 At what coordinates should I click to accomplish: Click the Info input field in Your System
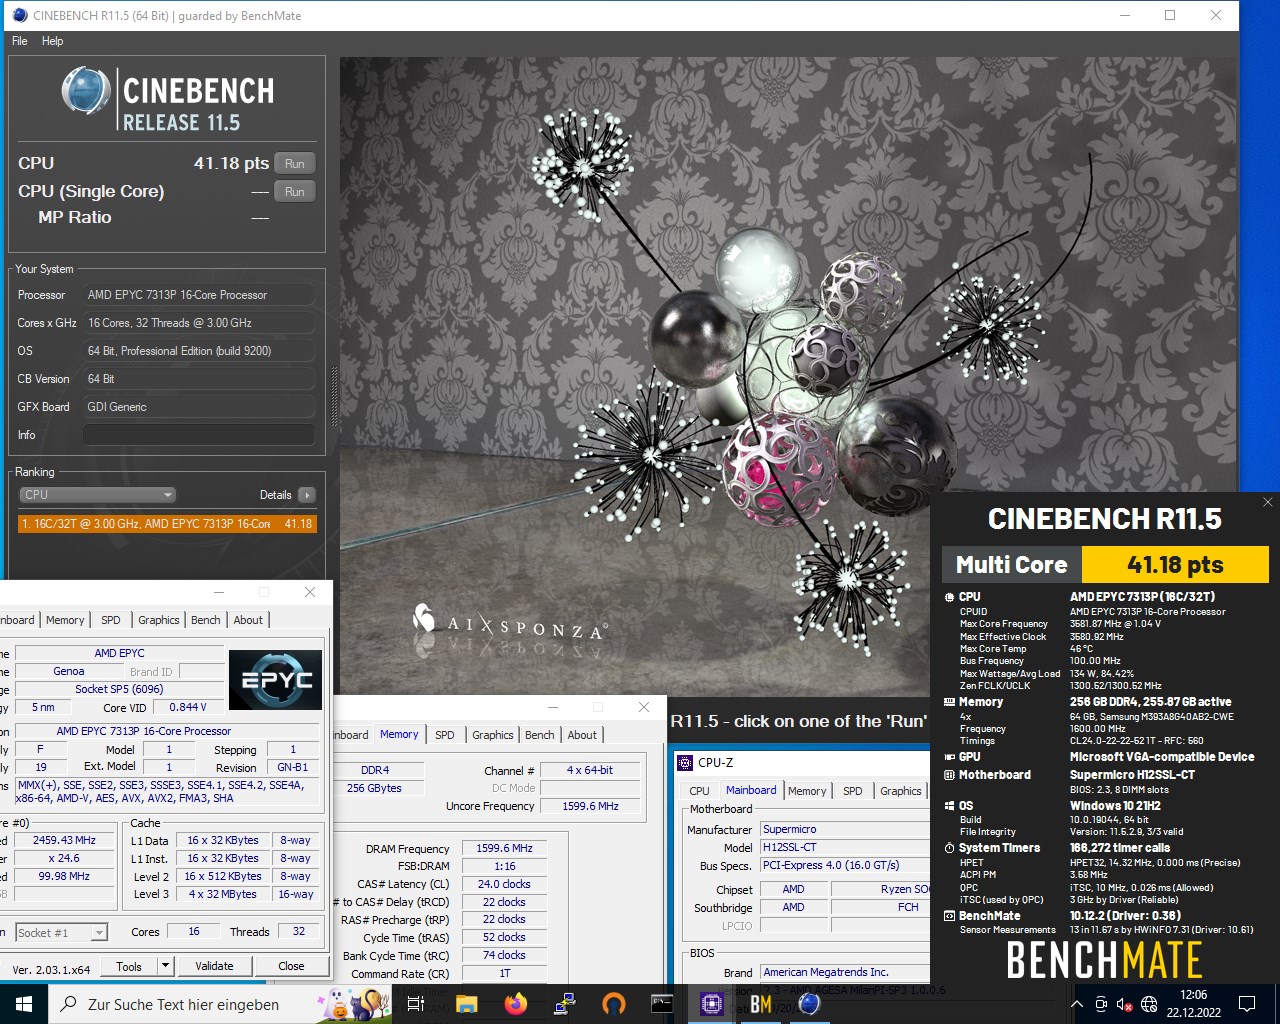(x=199, y=435)
